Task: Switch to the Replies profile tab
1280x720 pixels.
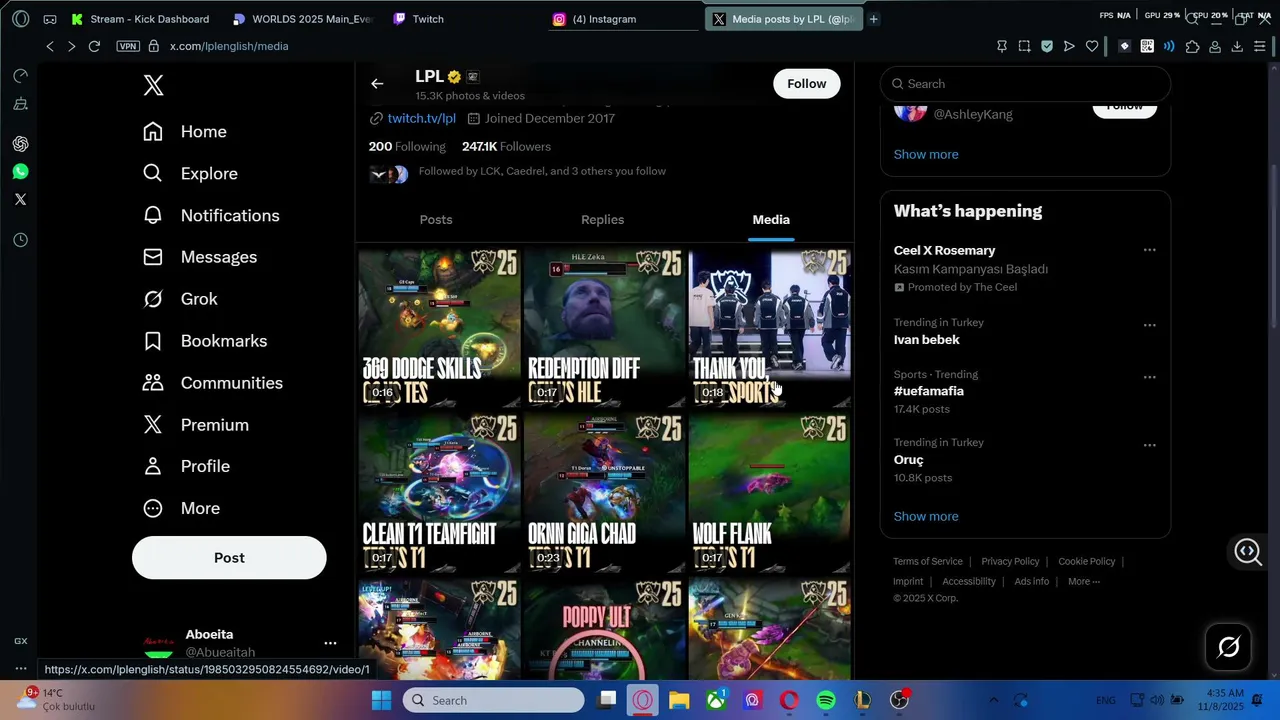Action: (x=602, y=220)
